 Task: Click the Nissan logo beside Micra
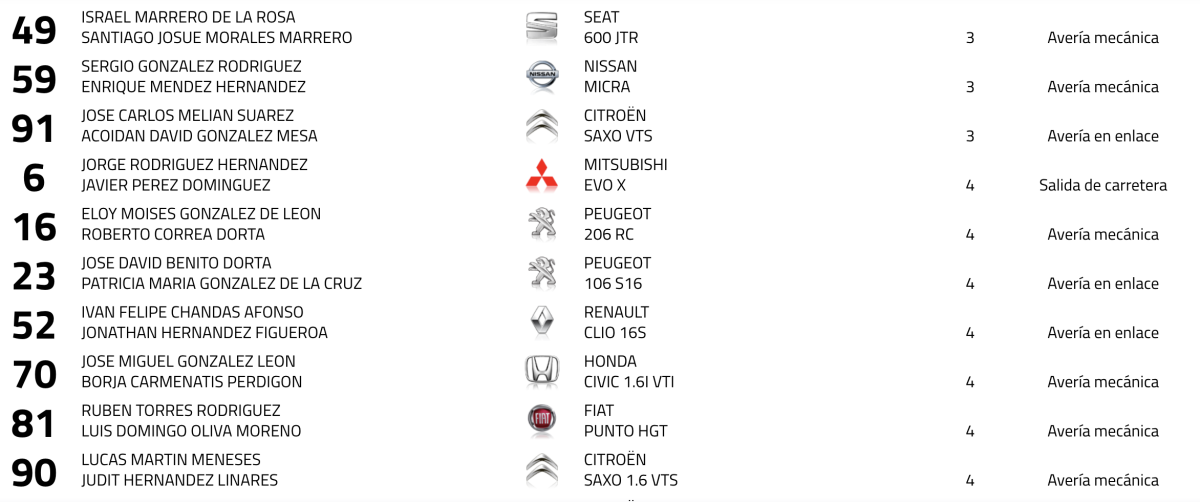(542, 76)
